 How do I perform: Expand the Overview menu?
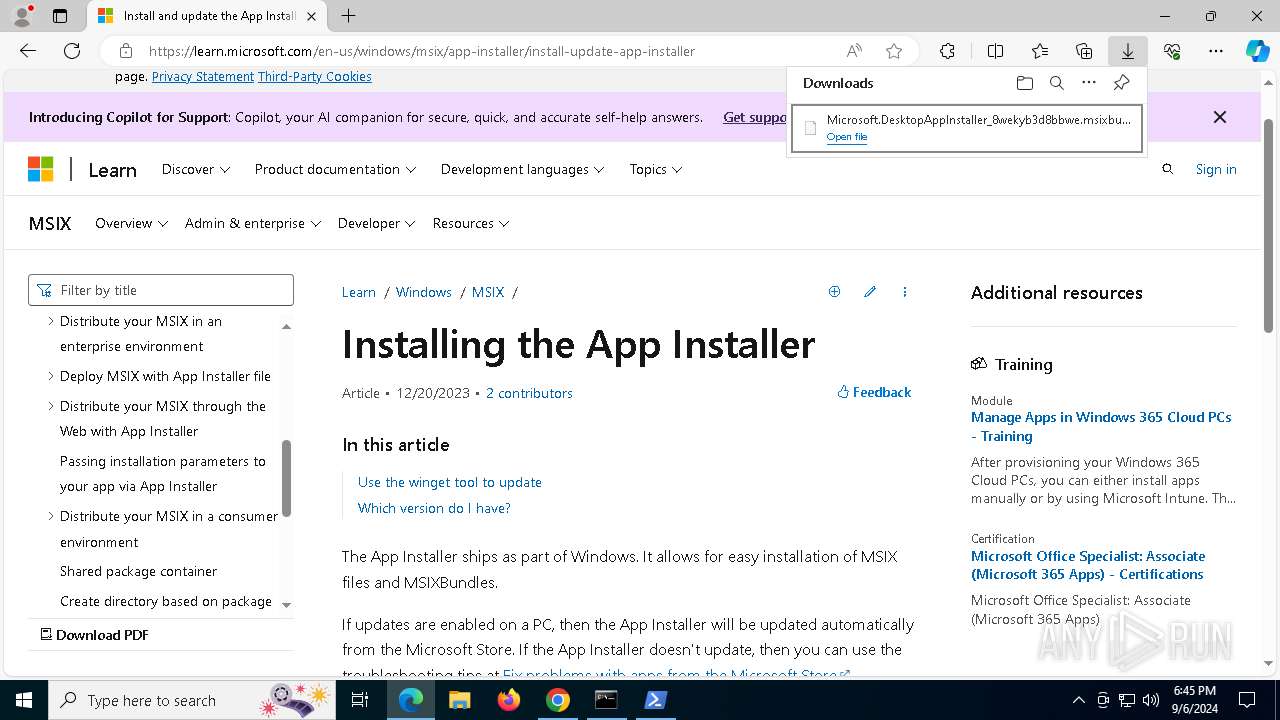pos(131,223)
